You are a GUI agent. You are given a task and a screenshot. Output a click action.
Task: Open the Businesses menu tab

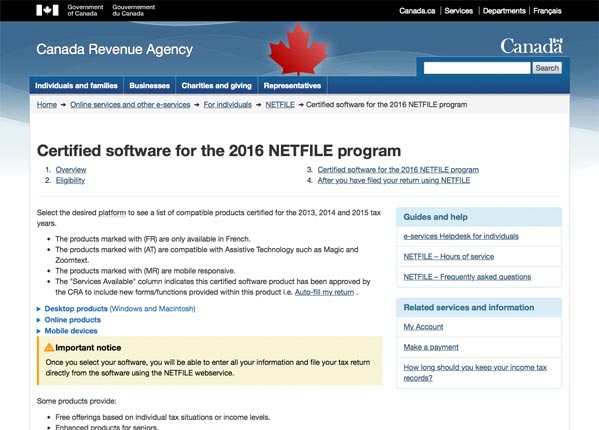(149, 86)
